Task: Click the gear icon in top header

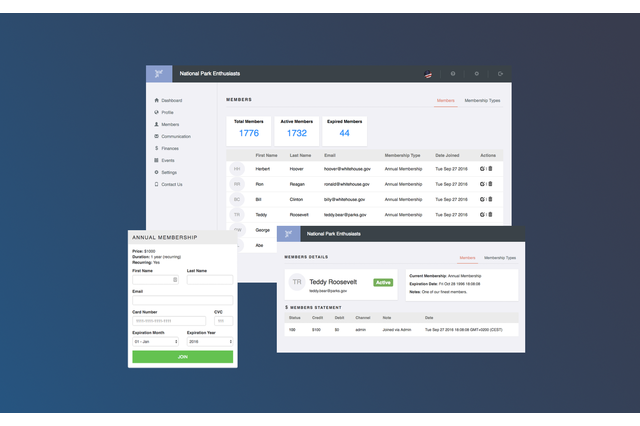Action: click(x=476, y=74)
